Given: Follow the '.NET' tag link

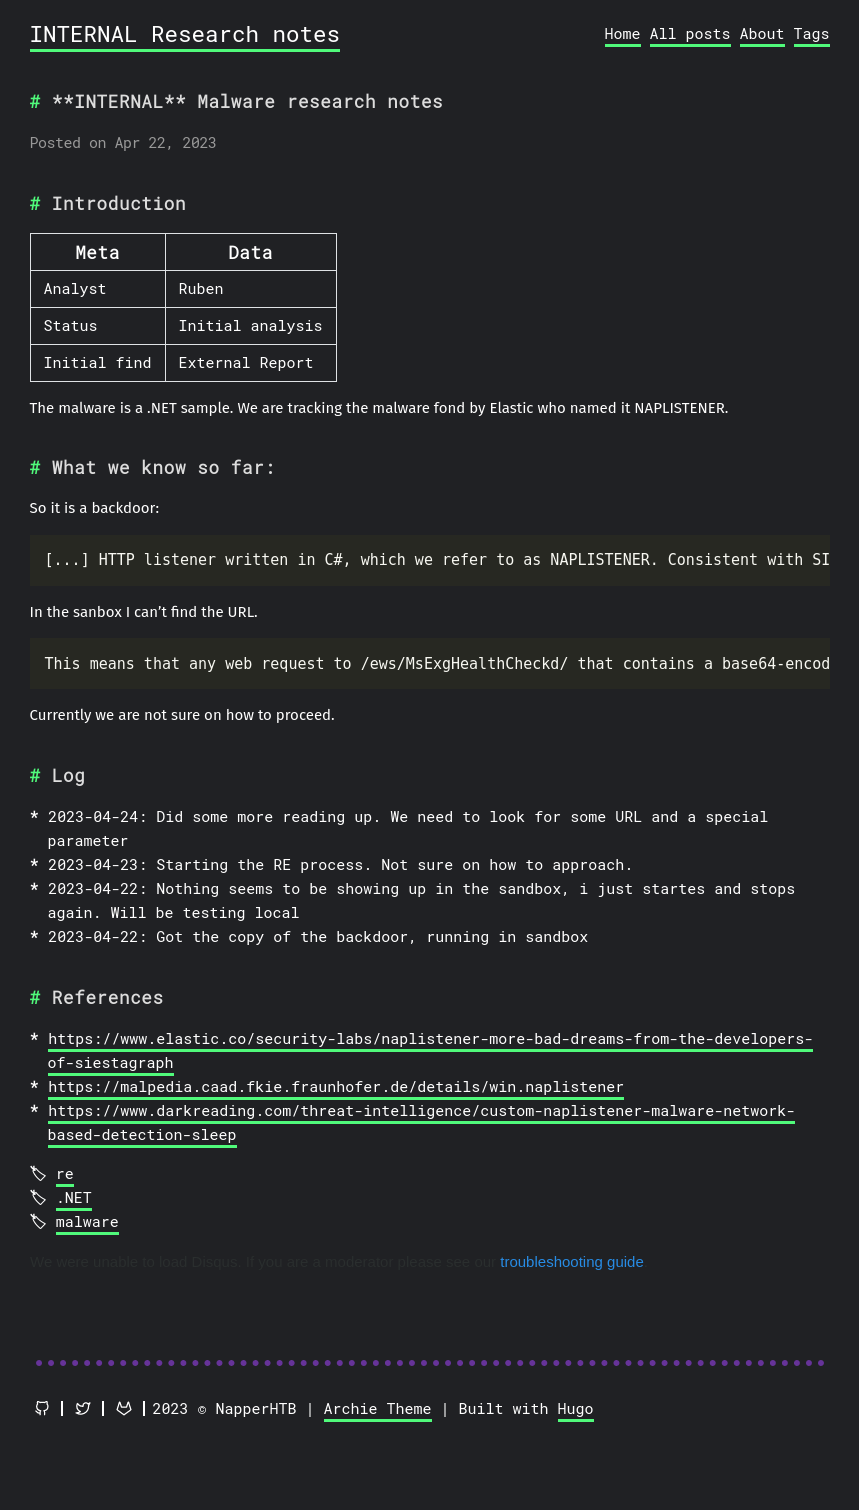Looking at the screenshot, I should (x=74, y=1198).
